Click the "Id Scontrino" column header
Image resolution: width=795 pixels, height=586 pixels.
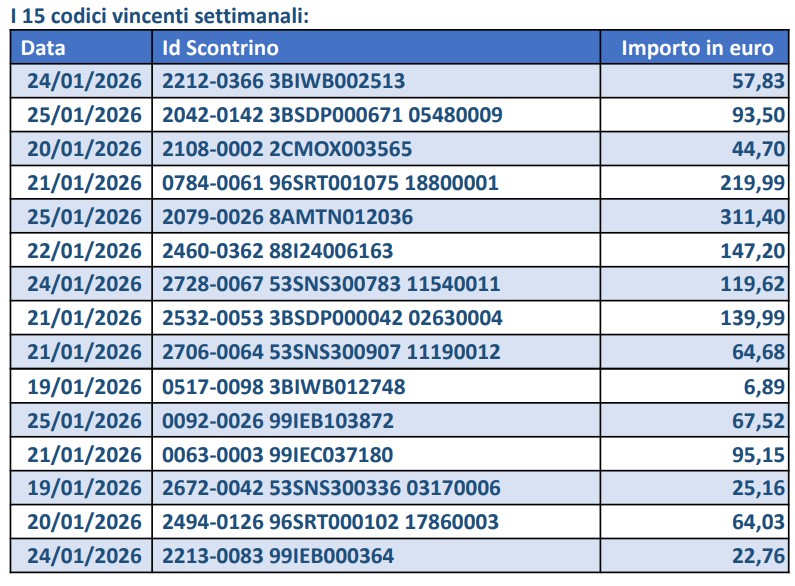pyautogui.click(x=220, y=47)
